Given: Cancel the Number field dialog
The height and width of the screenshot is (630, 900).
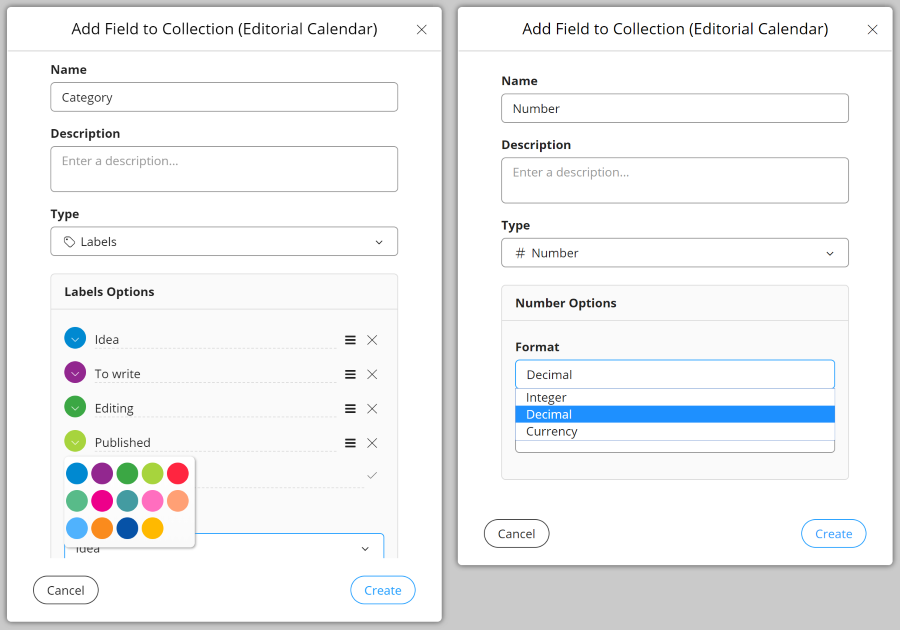Looking at the screenshot, I should [517, 534].
